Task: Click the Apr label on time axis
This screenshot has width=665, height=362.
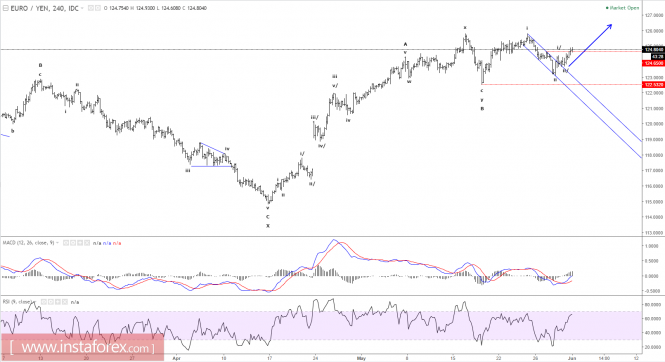Action: tap(176, 358)
